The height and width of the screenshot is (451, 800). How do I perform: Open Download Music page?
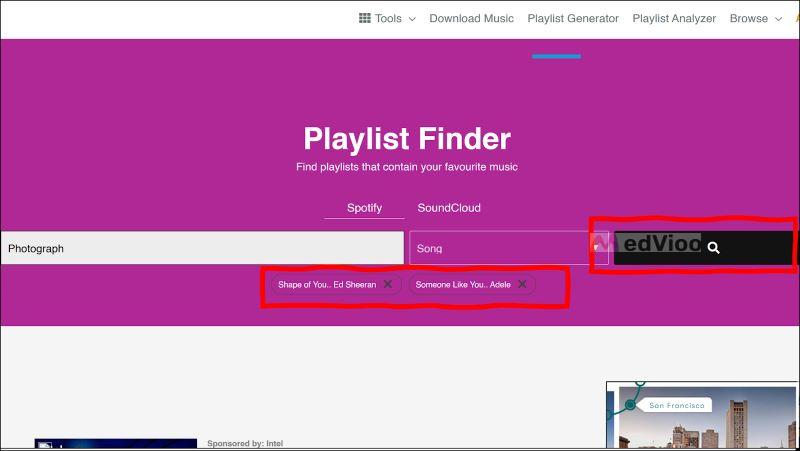point(471,18)
